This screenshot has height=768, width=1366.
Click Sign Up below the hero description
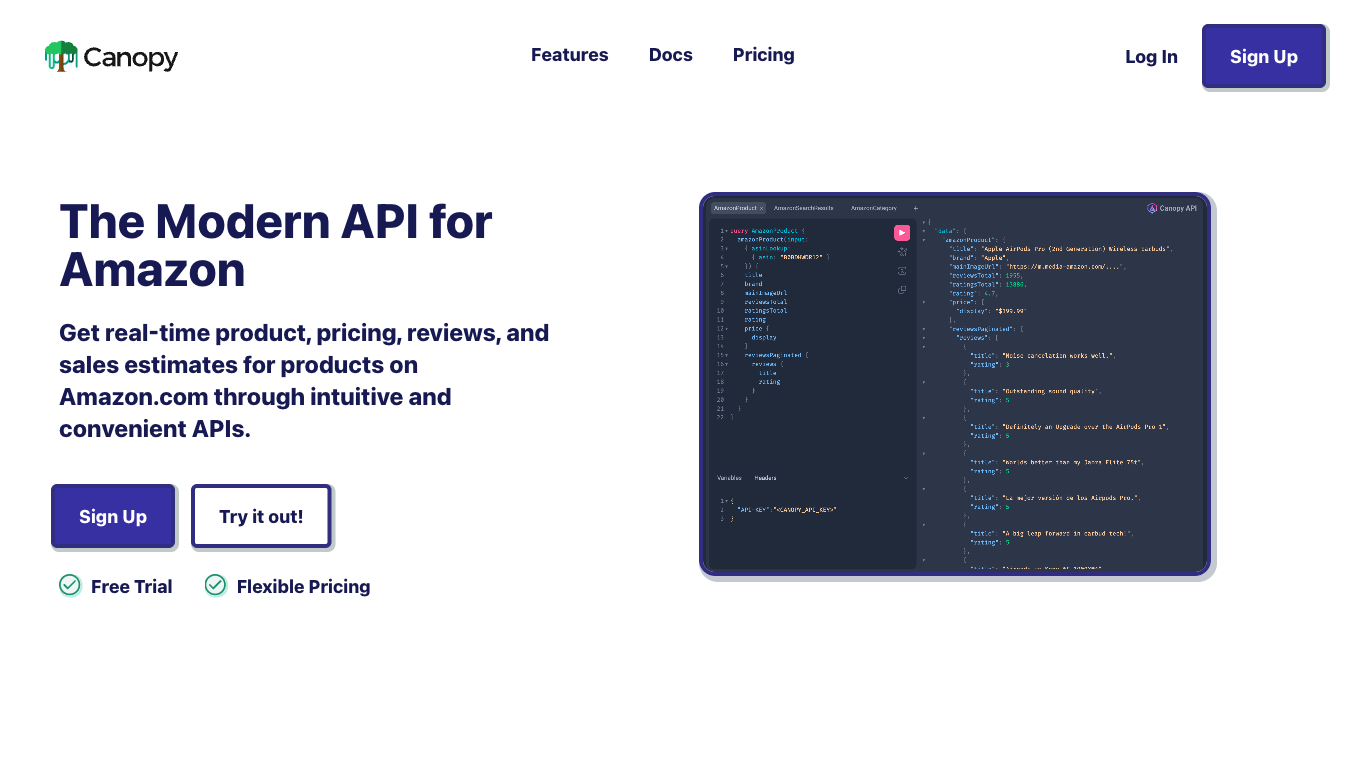pyautogui.click(x=113, y=516)
